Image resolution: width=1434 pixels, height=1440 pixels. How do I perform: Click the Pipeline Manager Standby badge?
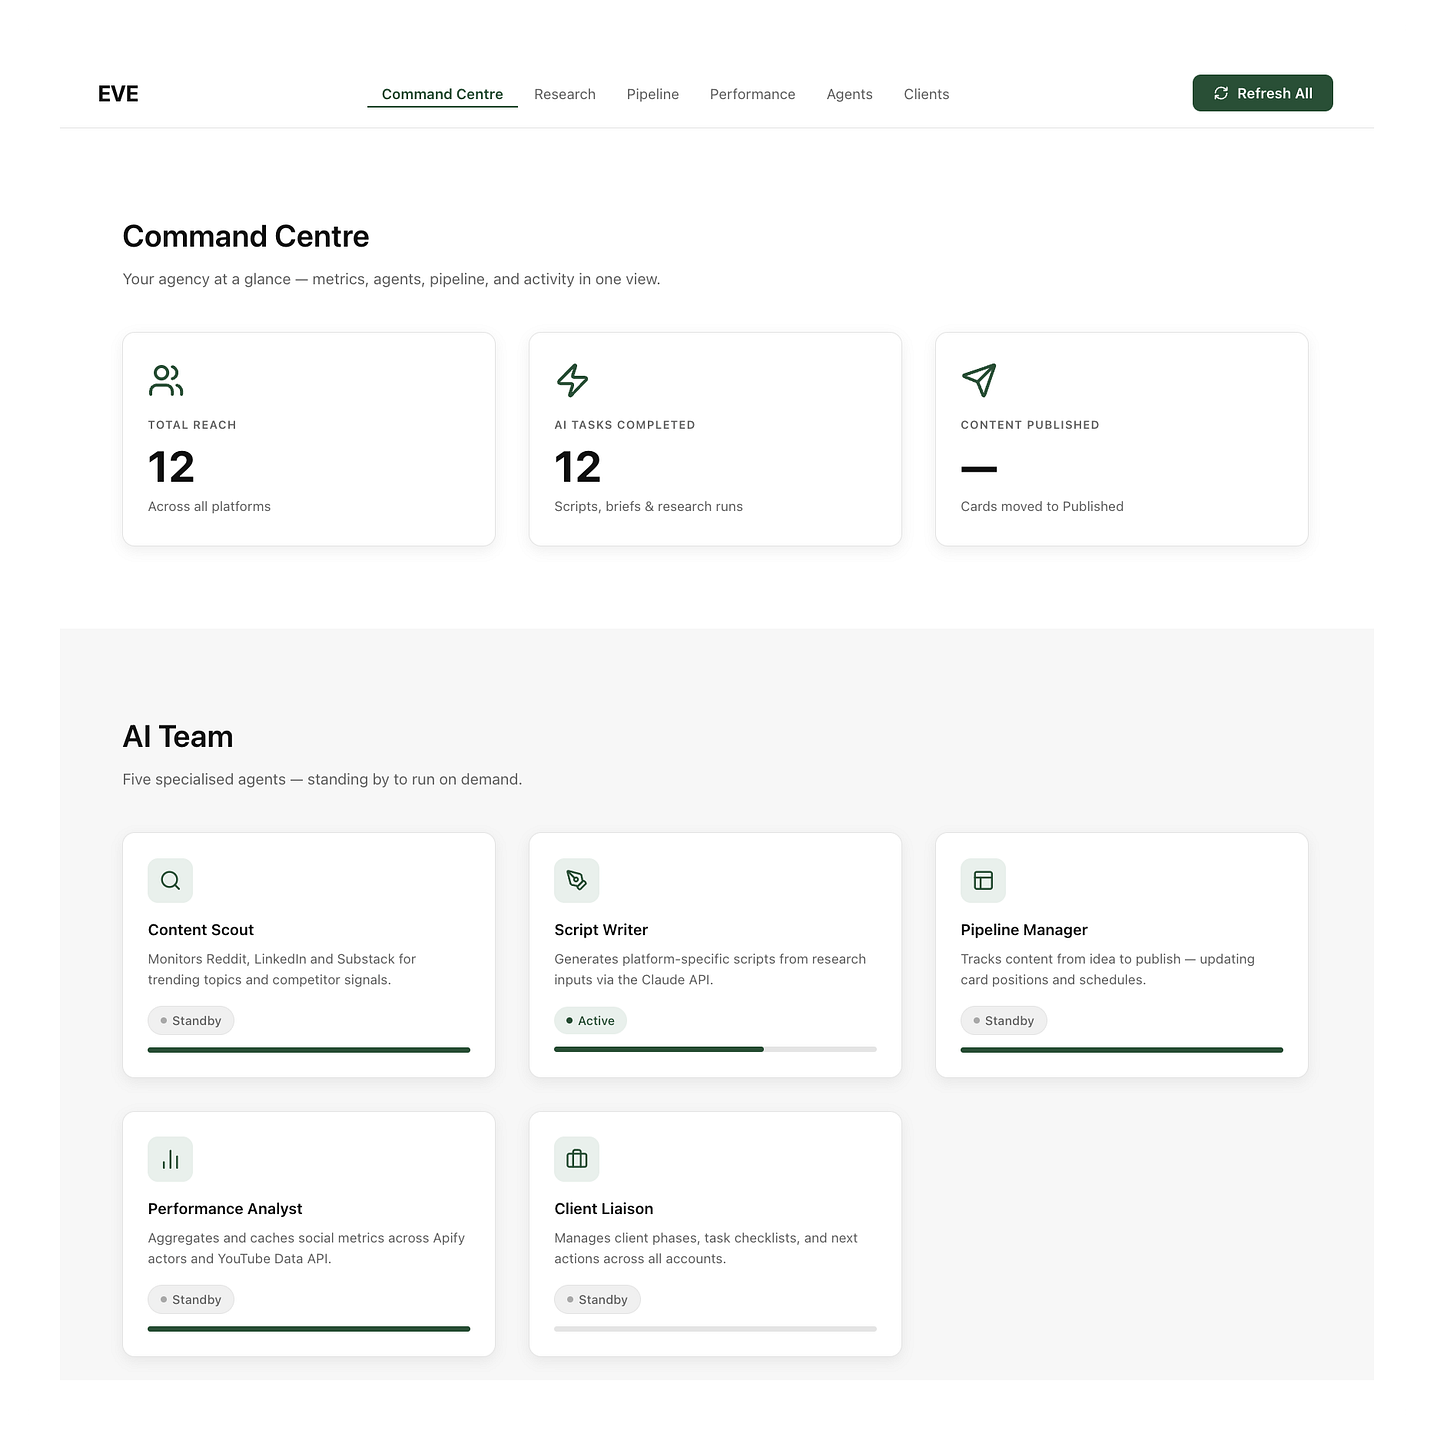point(1004,1021)
